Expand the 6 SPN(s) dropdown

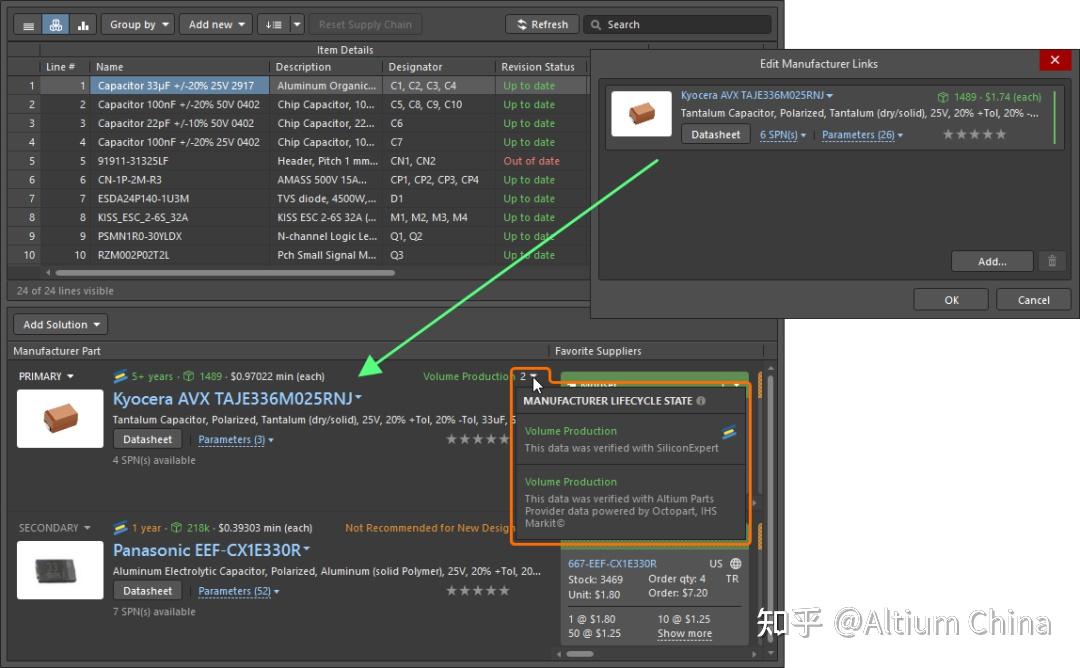coord(782,135)
